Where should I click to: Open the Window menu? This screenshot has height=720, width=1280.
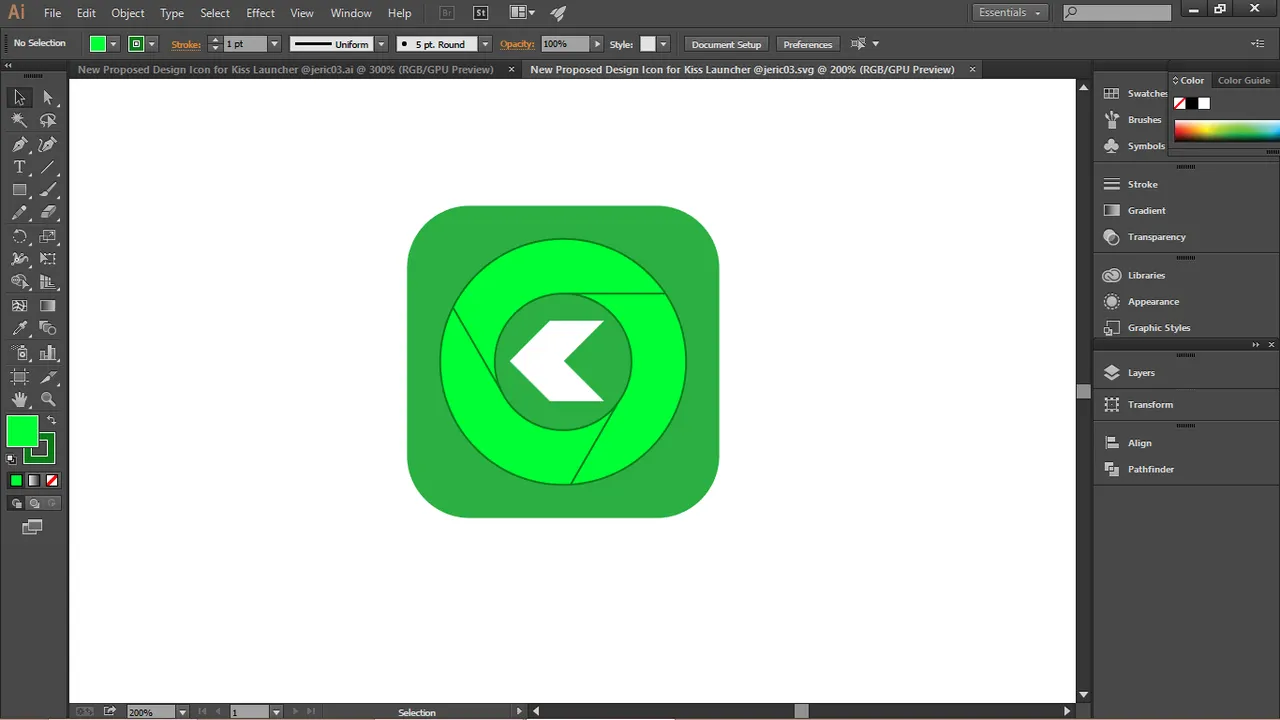pos(351,13)
